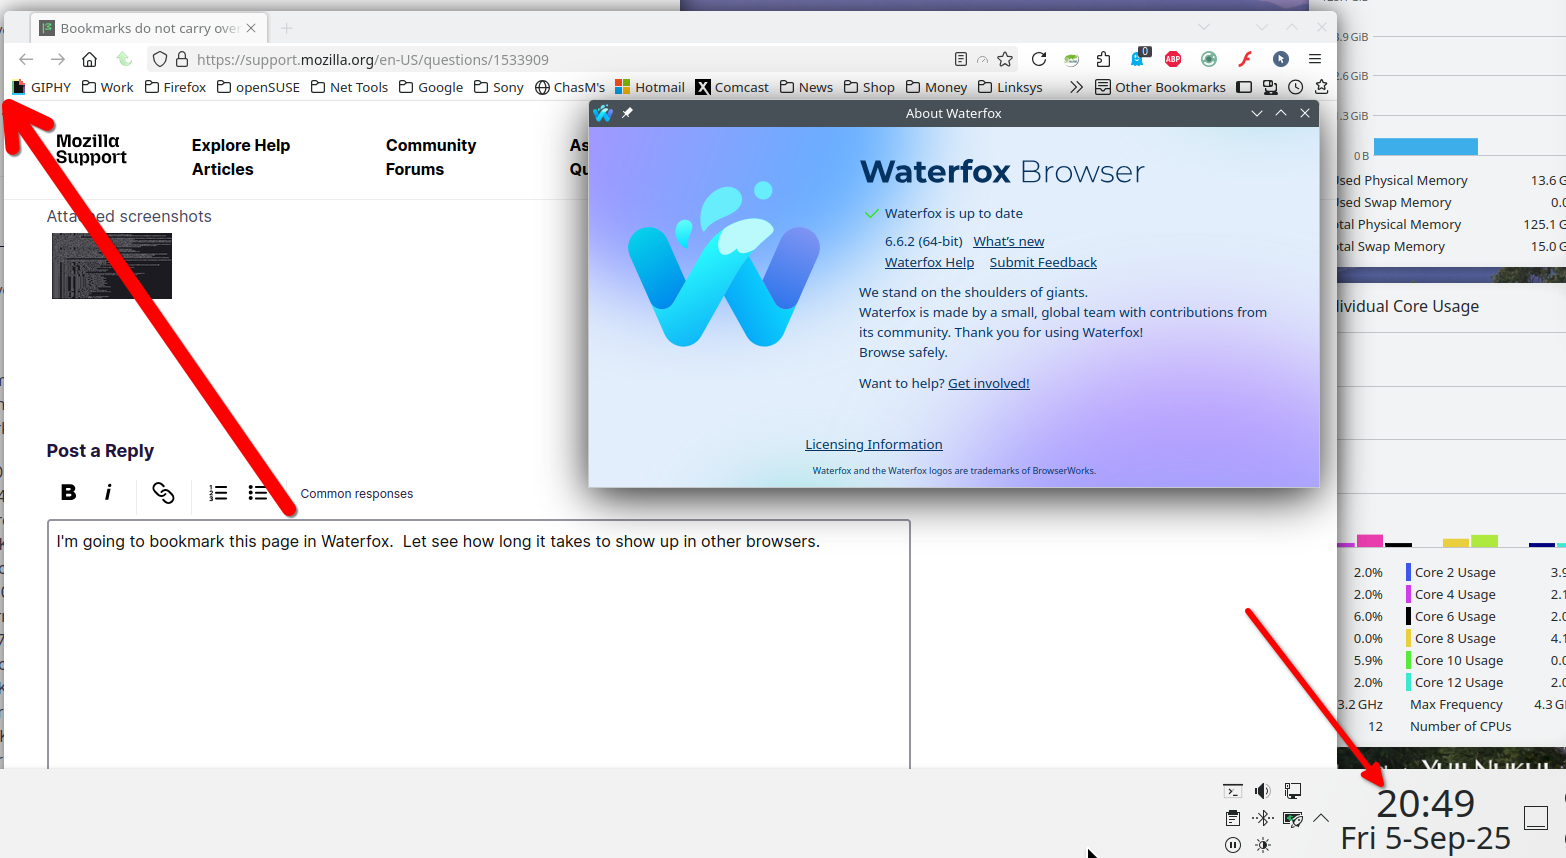
Task: Reload the current page
Action: click(x=1039, y=59)
